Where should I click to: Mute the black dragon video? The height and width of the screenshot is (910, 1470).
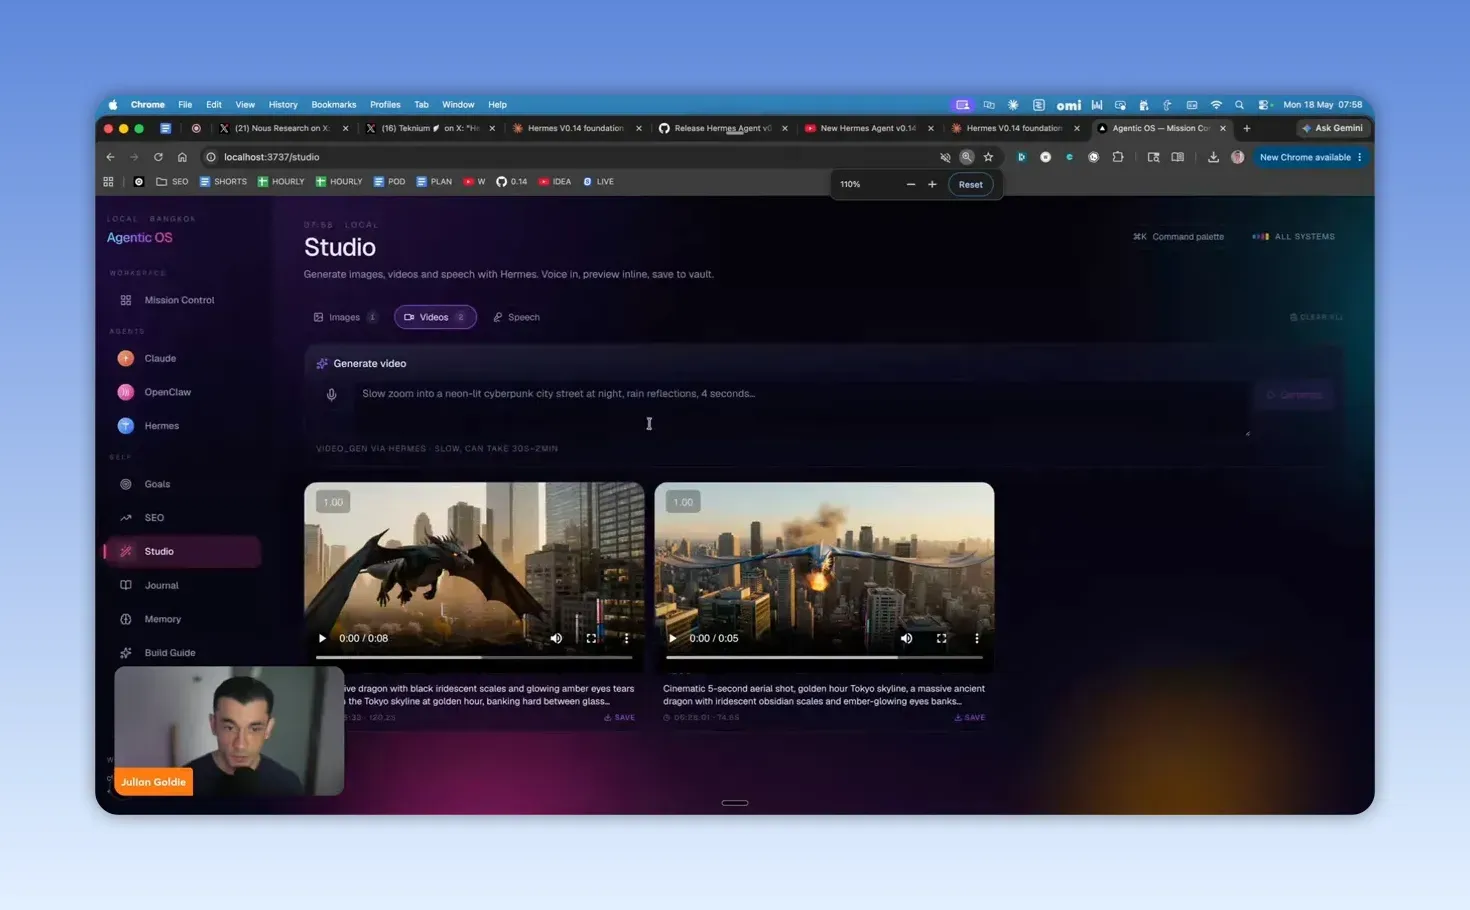pyautogui.click(x=556, y=638)
